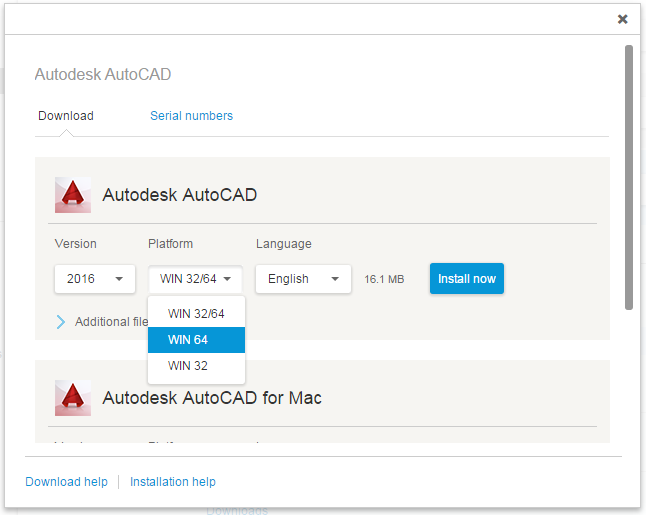
Task: Open the Installation help link
Action: [x=173, y=482]
